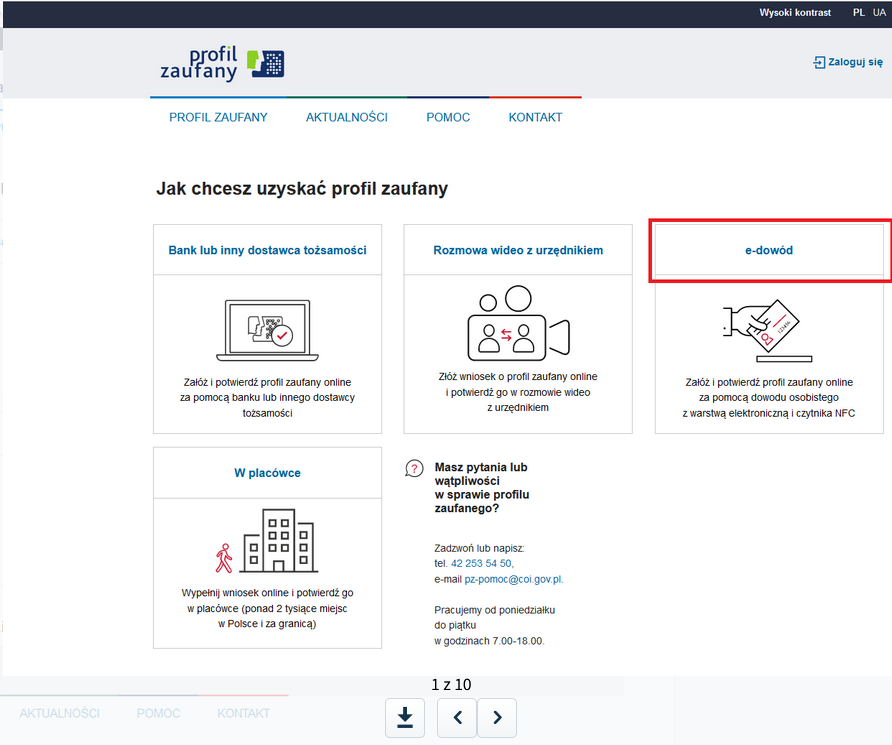
Task: Open the POMOC menu item
Action: pyautogui.click(x=448, y=117)
